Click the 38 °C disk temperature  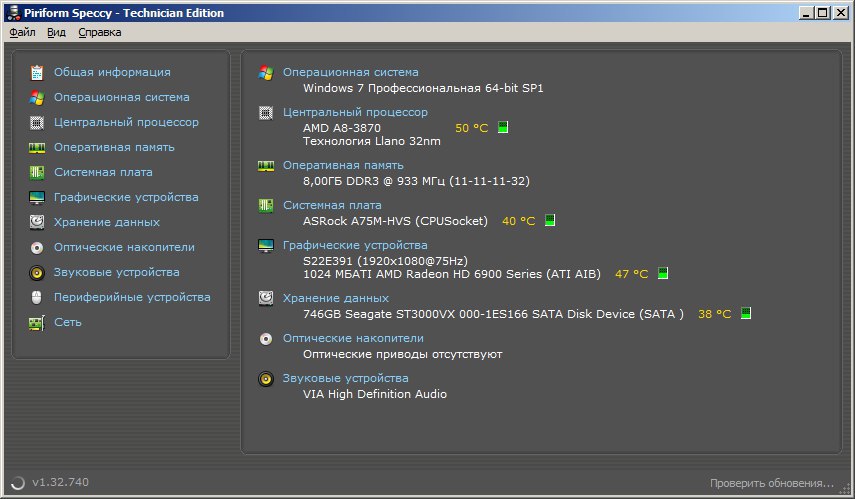[x=714, y=314]
